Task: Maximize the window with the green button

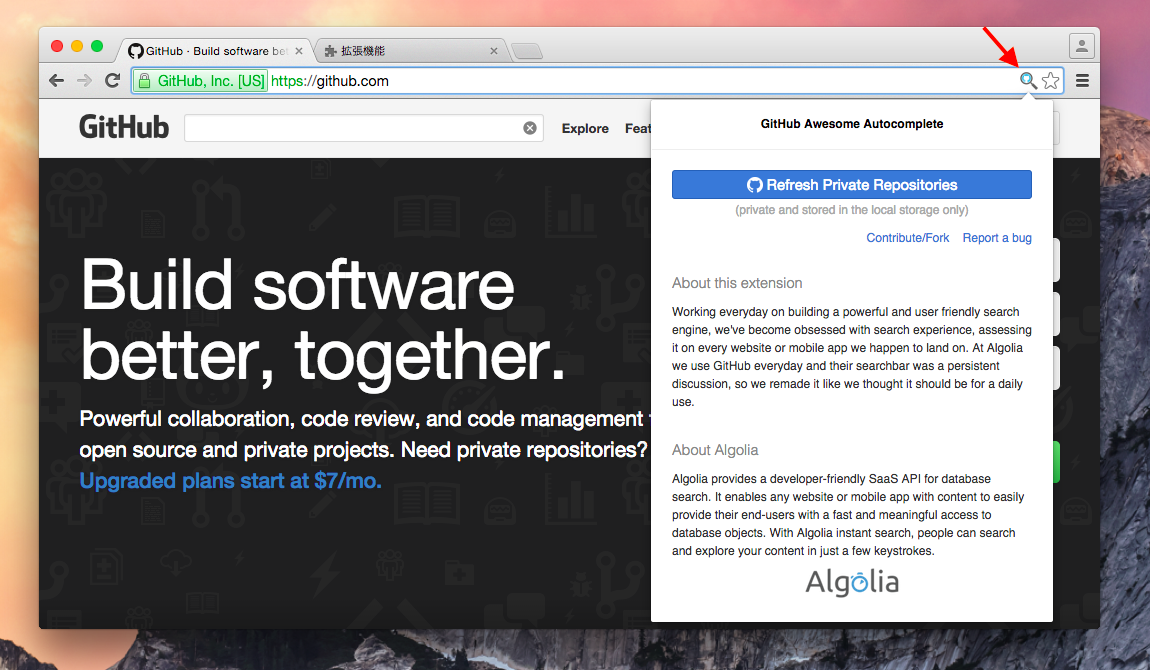Action: (x=97, y=46)
